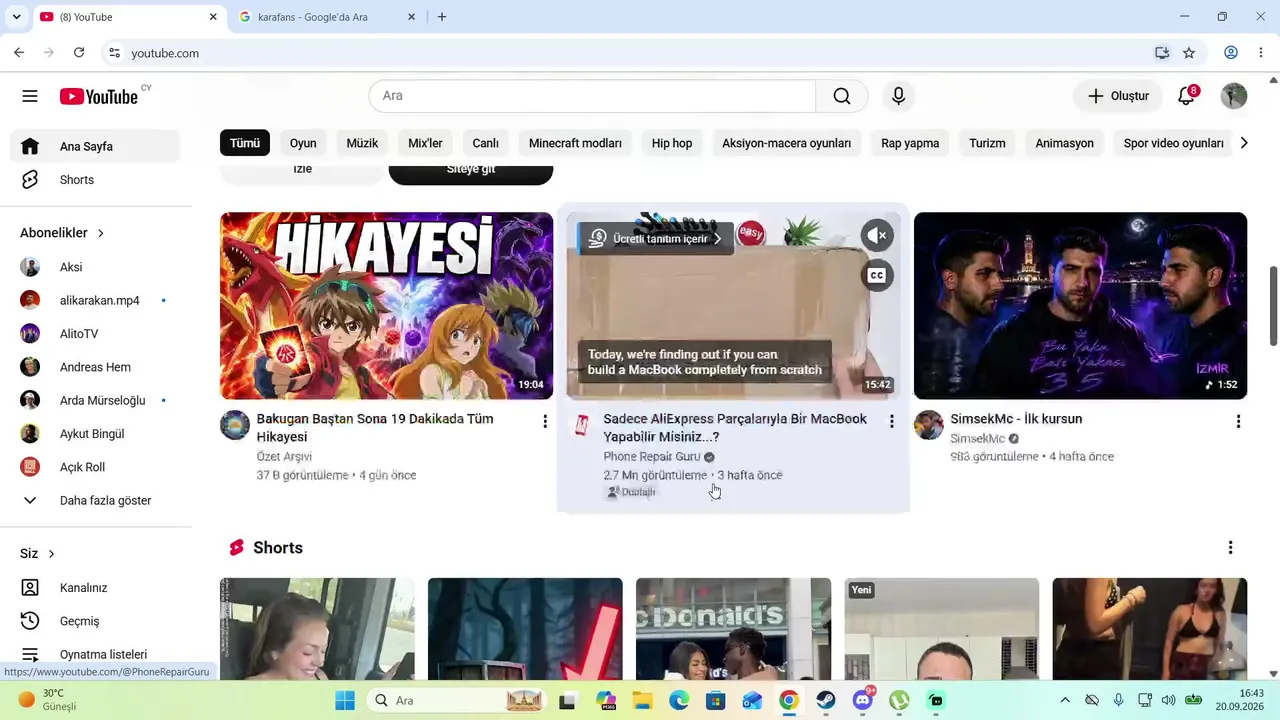
Task: Click the page vertical scrollbar
Action: (1272, 306)
